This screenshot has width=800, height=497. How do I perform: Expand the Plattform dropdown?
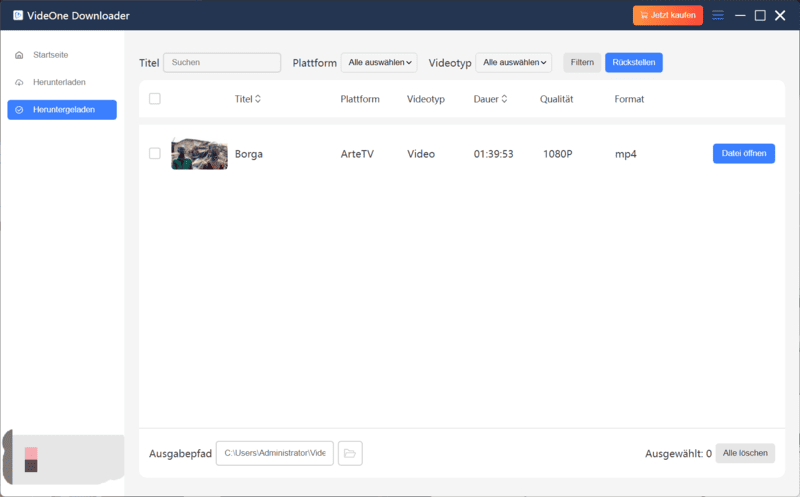379,62
